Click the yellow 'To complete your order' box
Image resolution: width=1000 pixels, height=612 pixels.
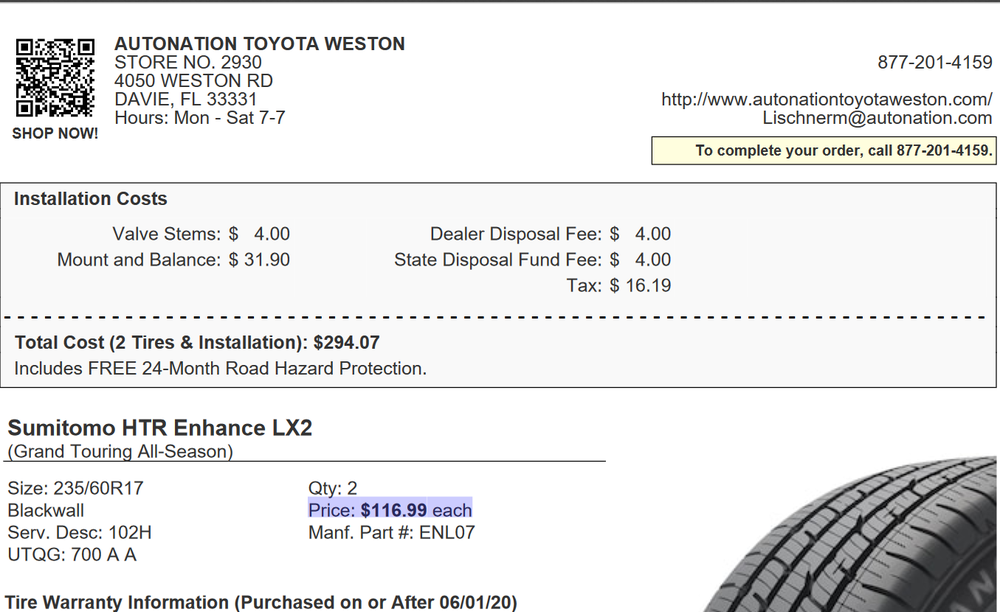[x=824, y=151]
